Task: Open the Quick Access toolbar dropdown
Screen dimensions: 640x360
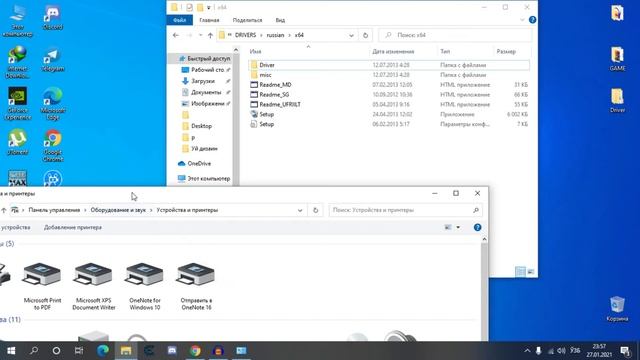Action: [x=209, y=7]
